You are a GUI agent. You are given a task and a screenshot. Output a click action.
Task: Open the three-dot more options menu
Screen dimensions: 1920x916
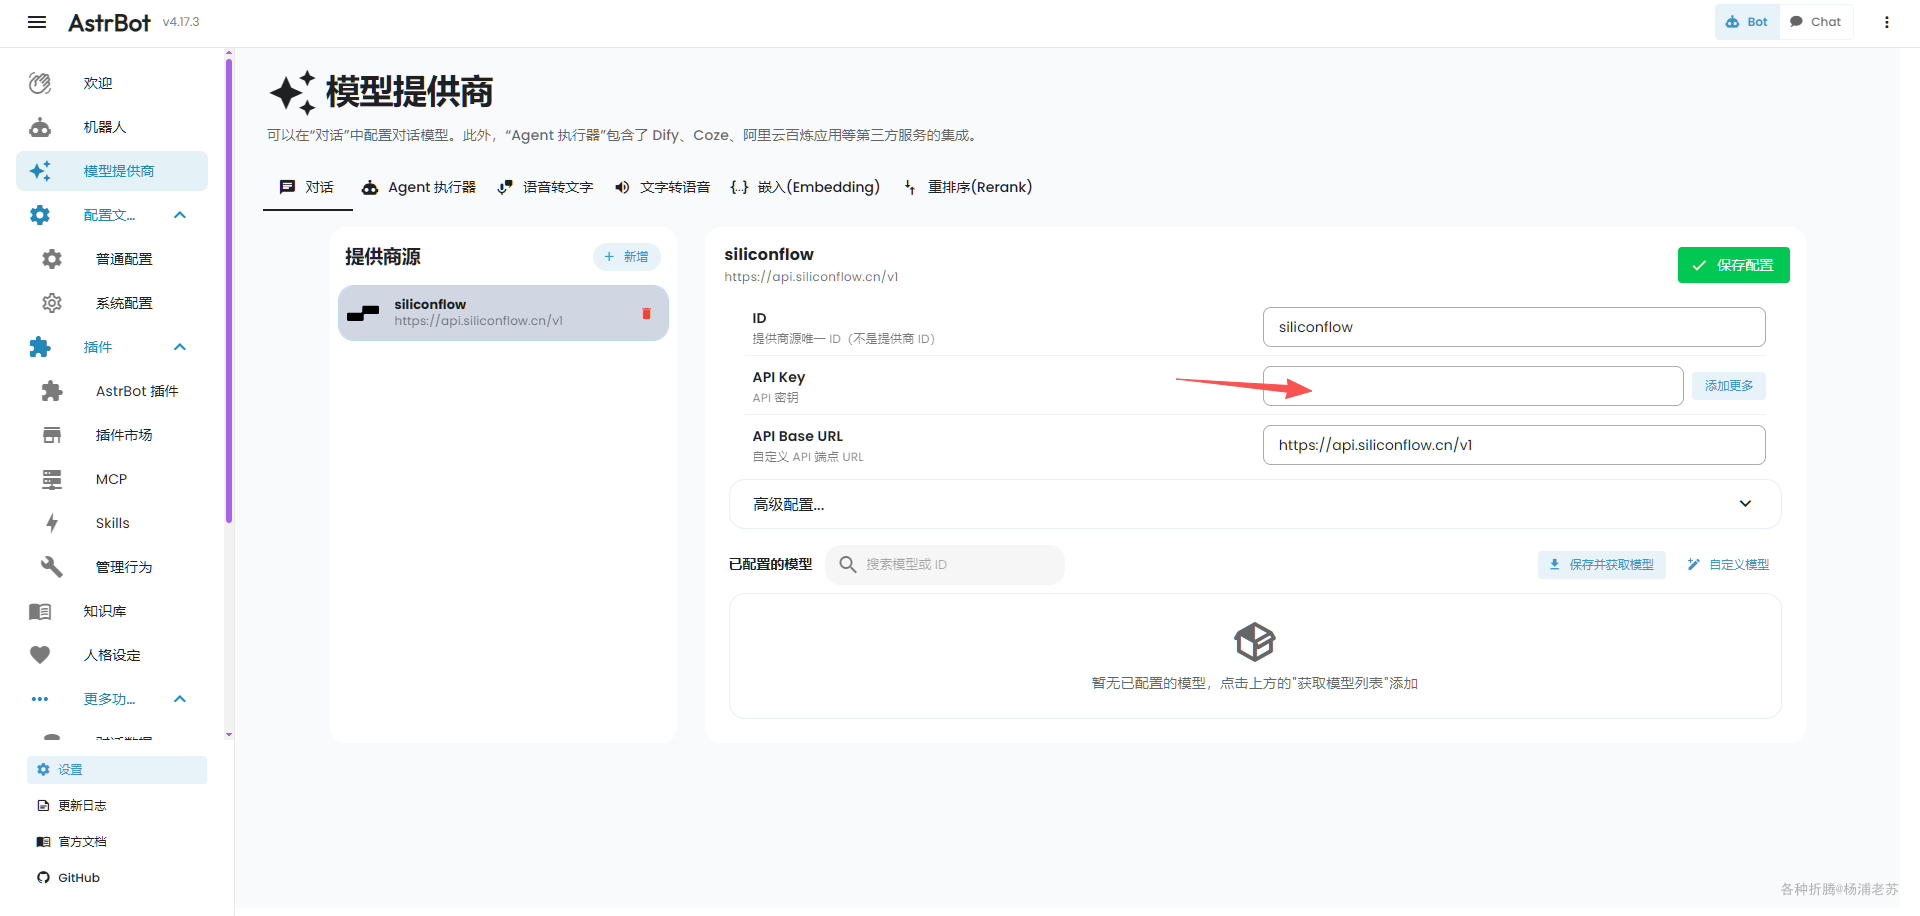tap(1887, 22)
